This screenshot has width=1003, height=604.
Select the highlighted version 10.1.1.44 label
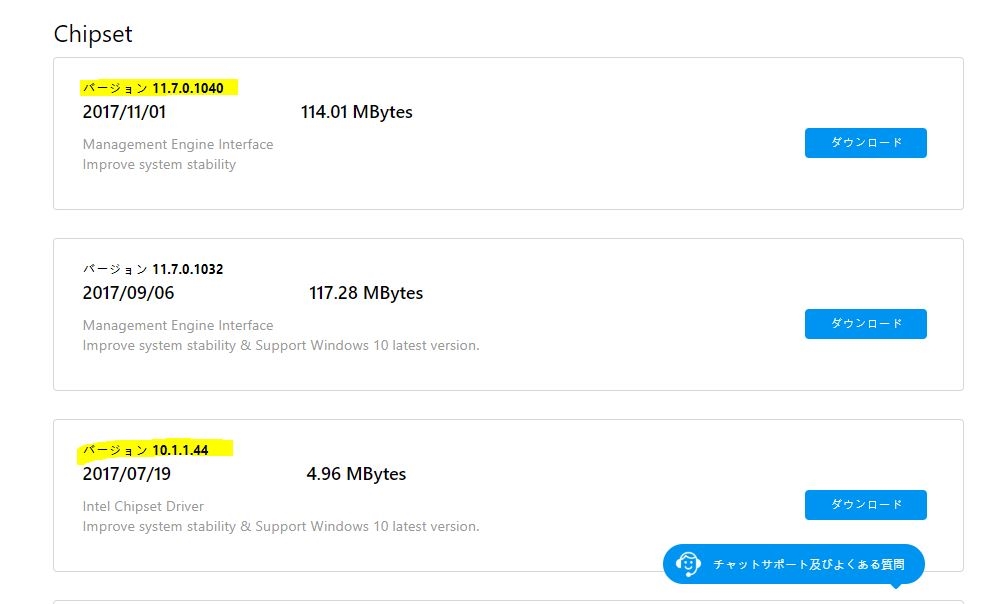click(146, 450)
